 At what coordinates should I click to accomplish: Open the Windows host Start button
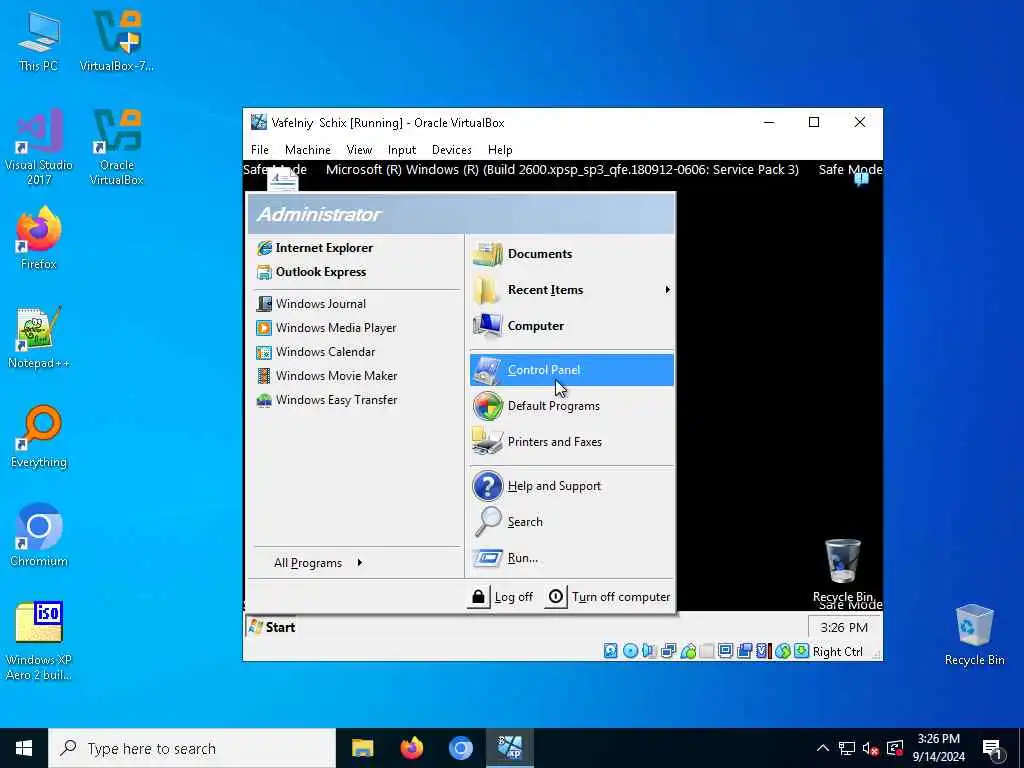(x=24, y=748)
